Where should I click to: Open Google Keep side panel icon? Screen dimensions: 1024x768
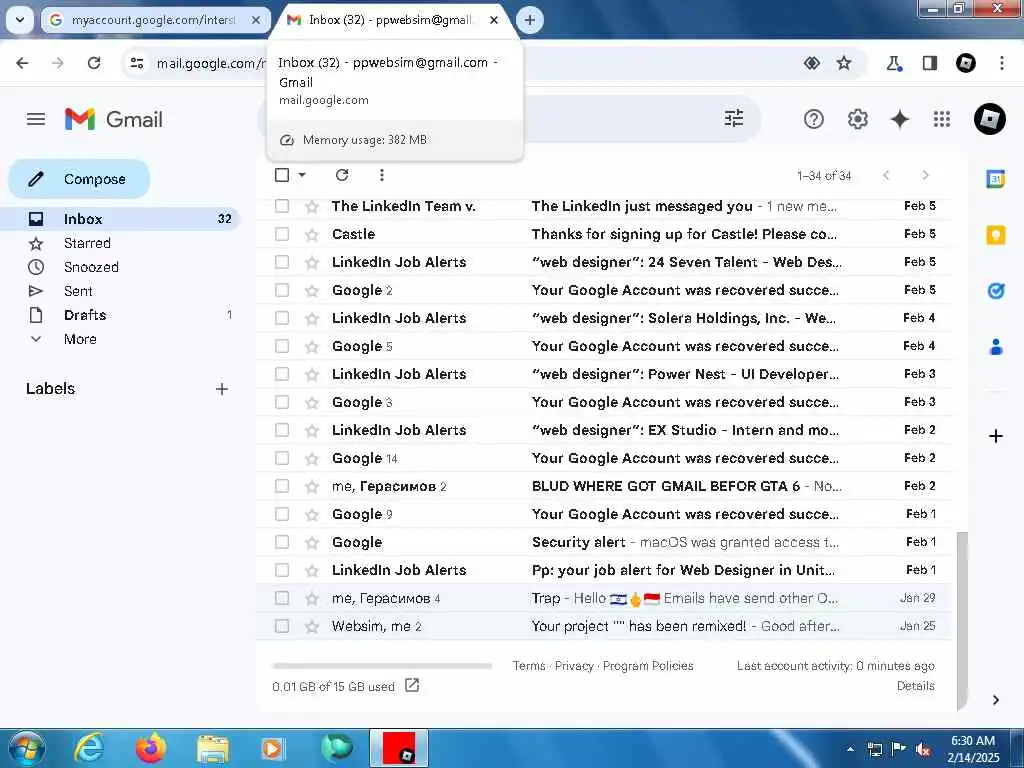coord(995,235)
